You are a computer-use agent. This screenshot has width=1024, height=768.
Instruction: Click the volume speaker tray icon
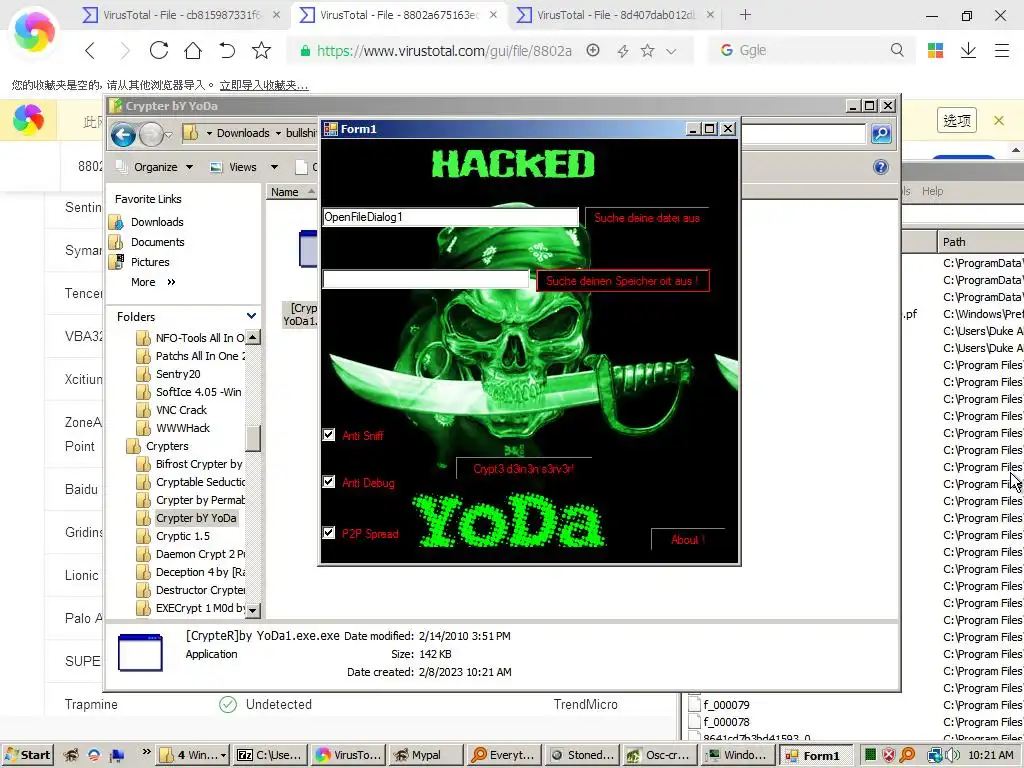tap(952, 755)
